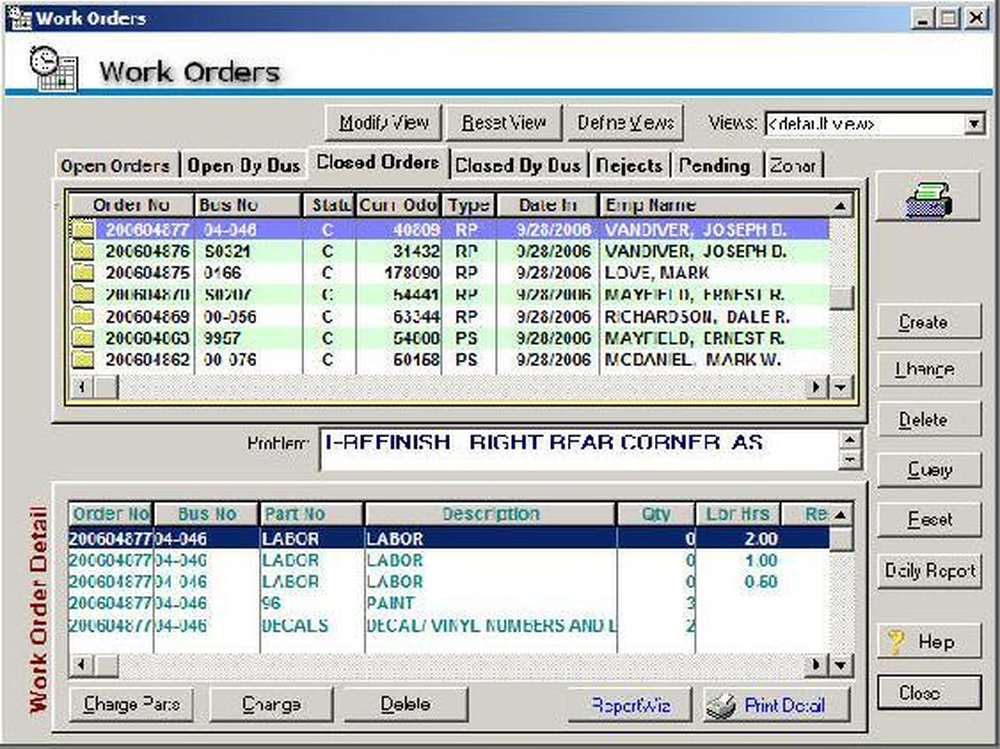Click orders list horizontal scroll right arrow

pos(816,387)
